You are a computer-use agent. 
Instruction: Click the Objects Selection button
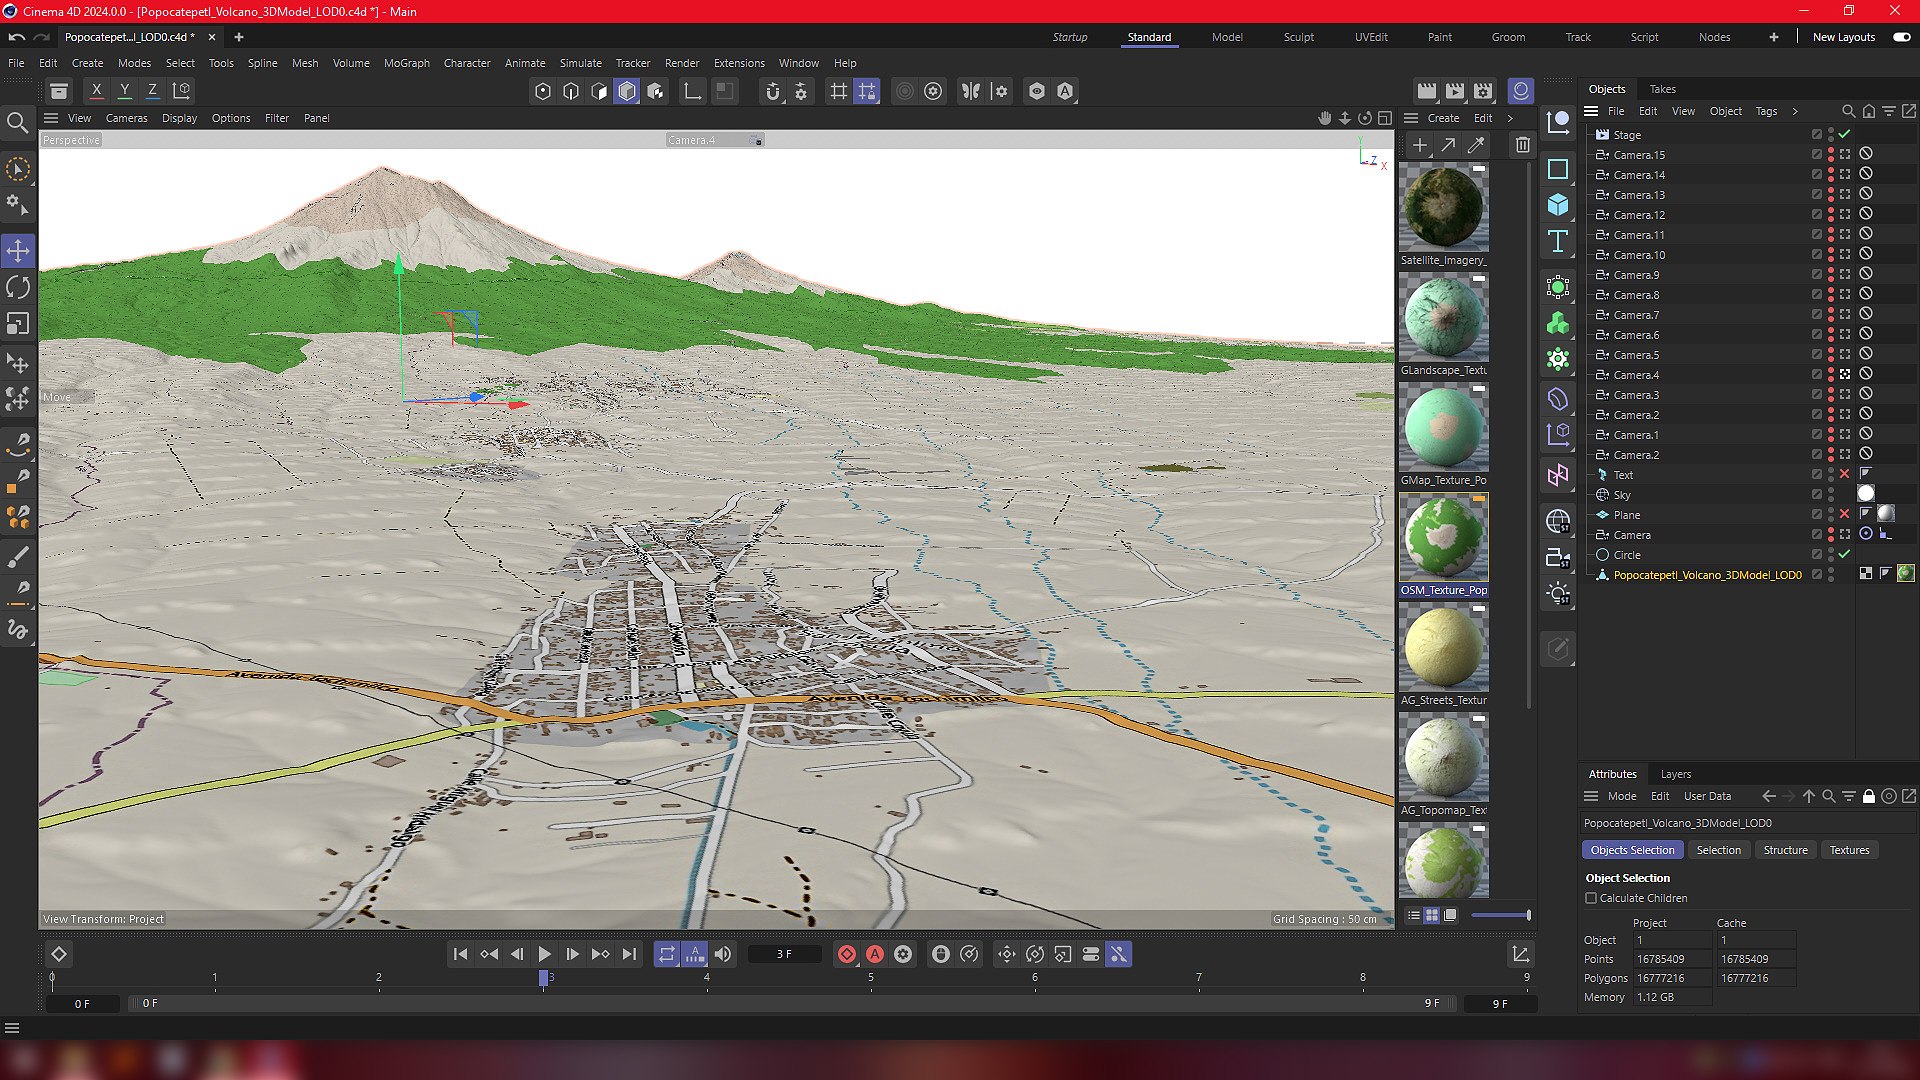pos(1632,850)
